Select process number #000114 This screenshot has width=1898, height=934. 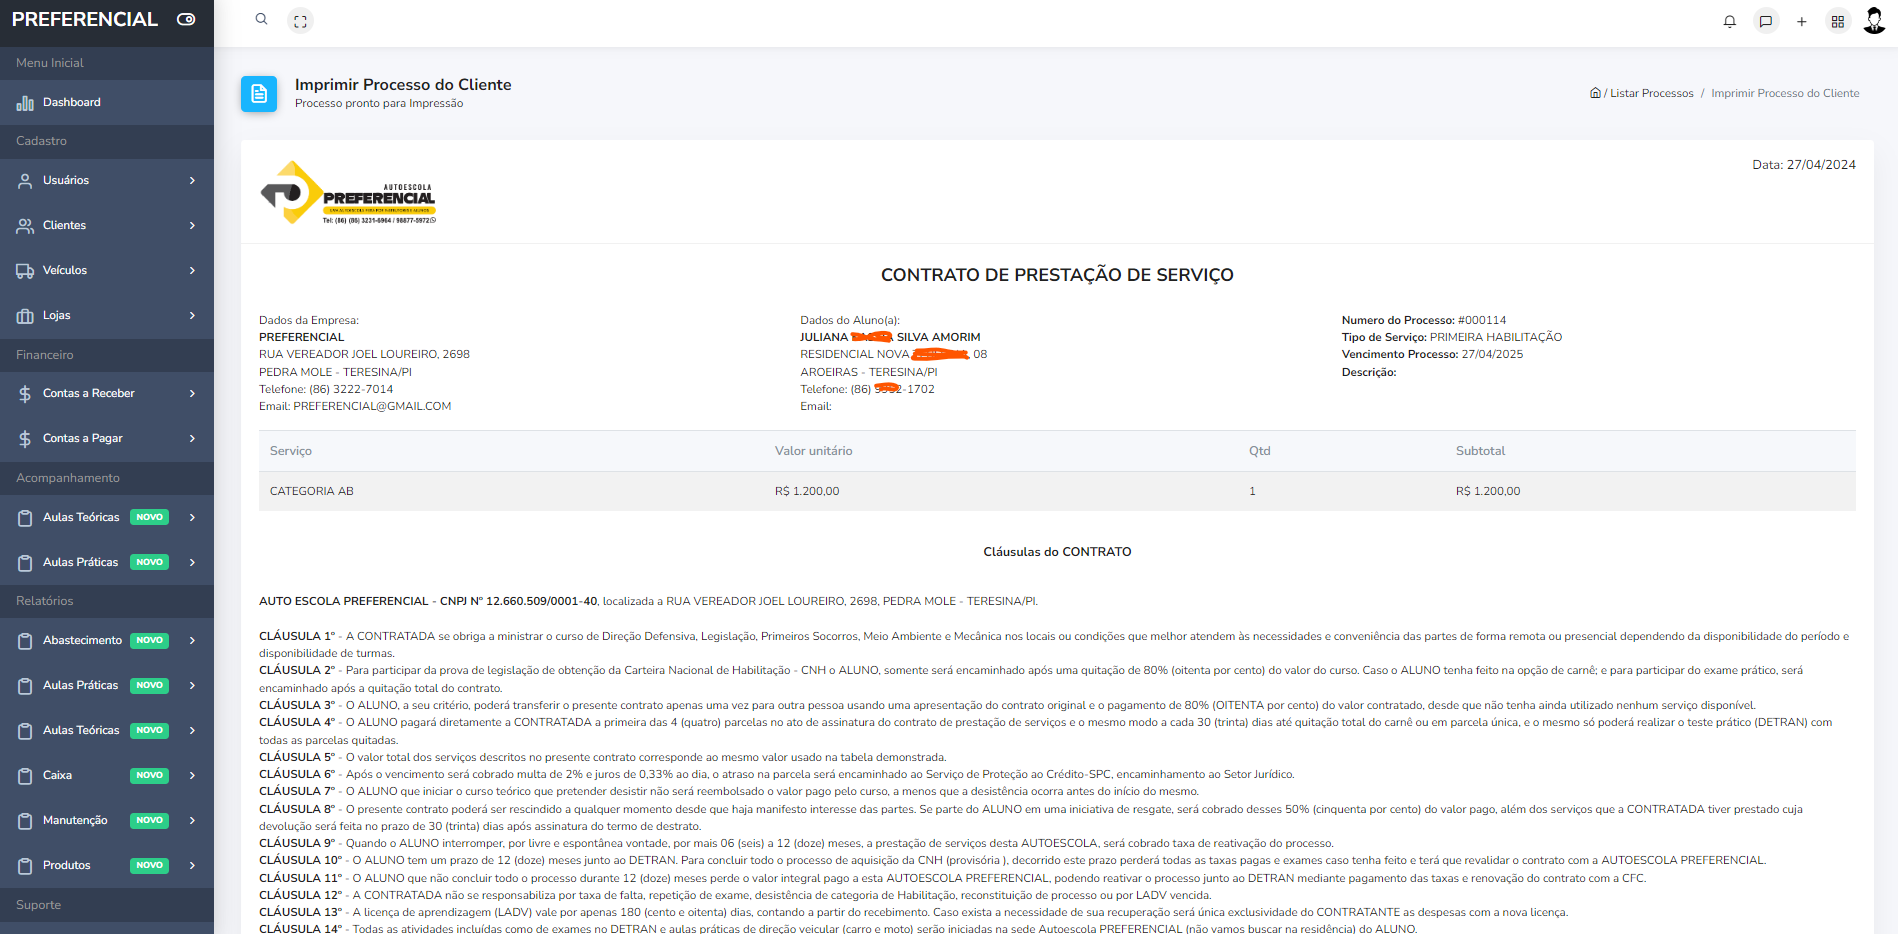pyautogui.click(x=1482, y=321)
